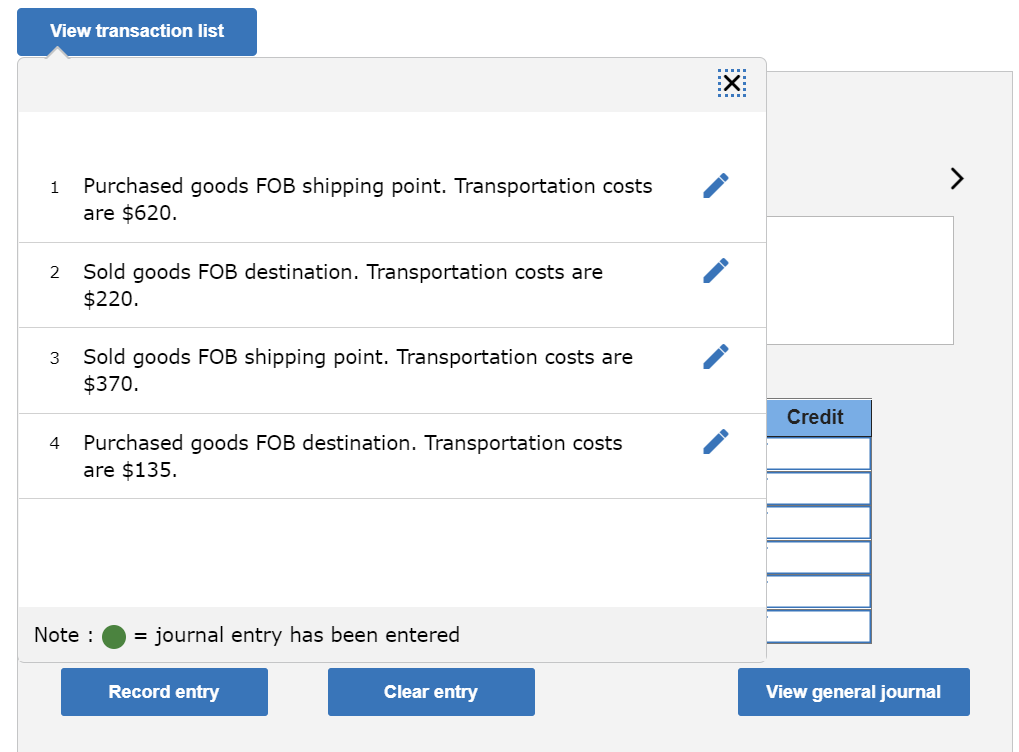Click the first Credit amount field
1019x752 pixels.
[x=816, y=453]
